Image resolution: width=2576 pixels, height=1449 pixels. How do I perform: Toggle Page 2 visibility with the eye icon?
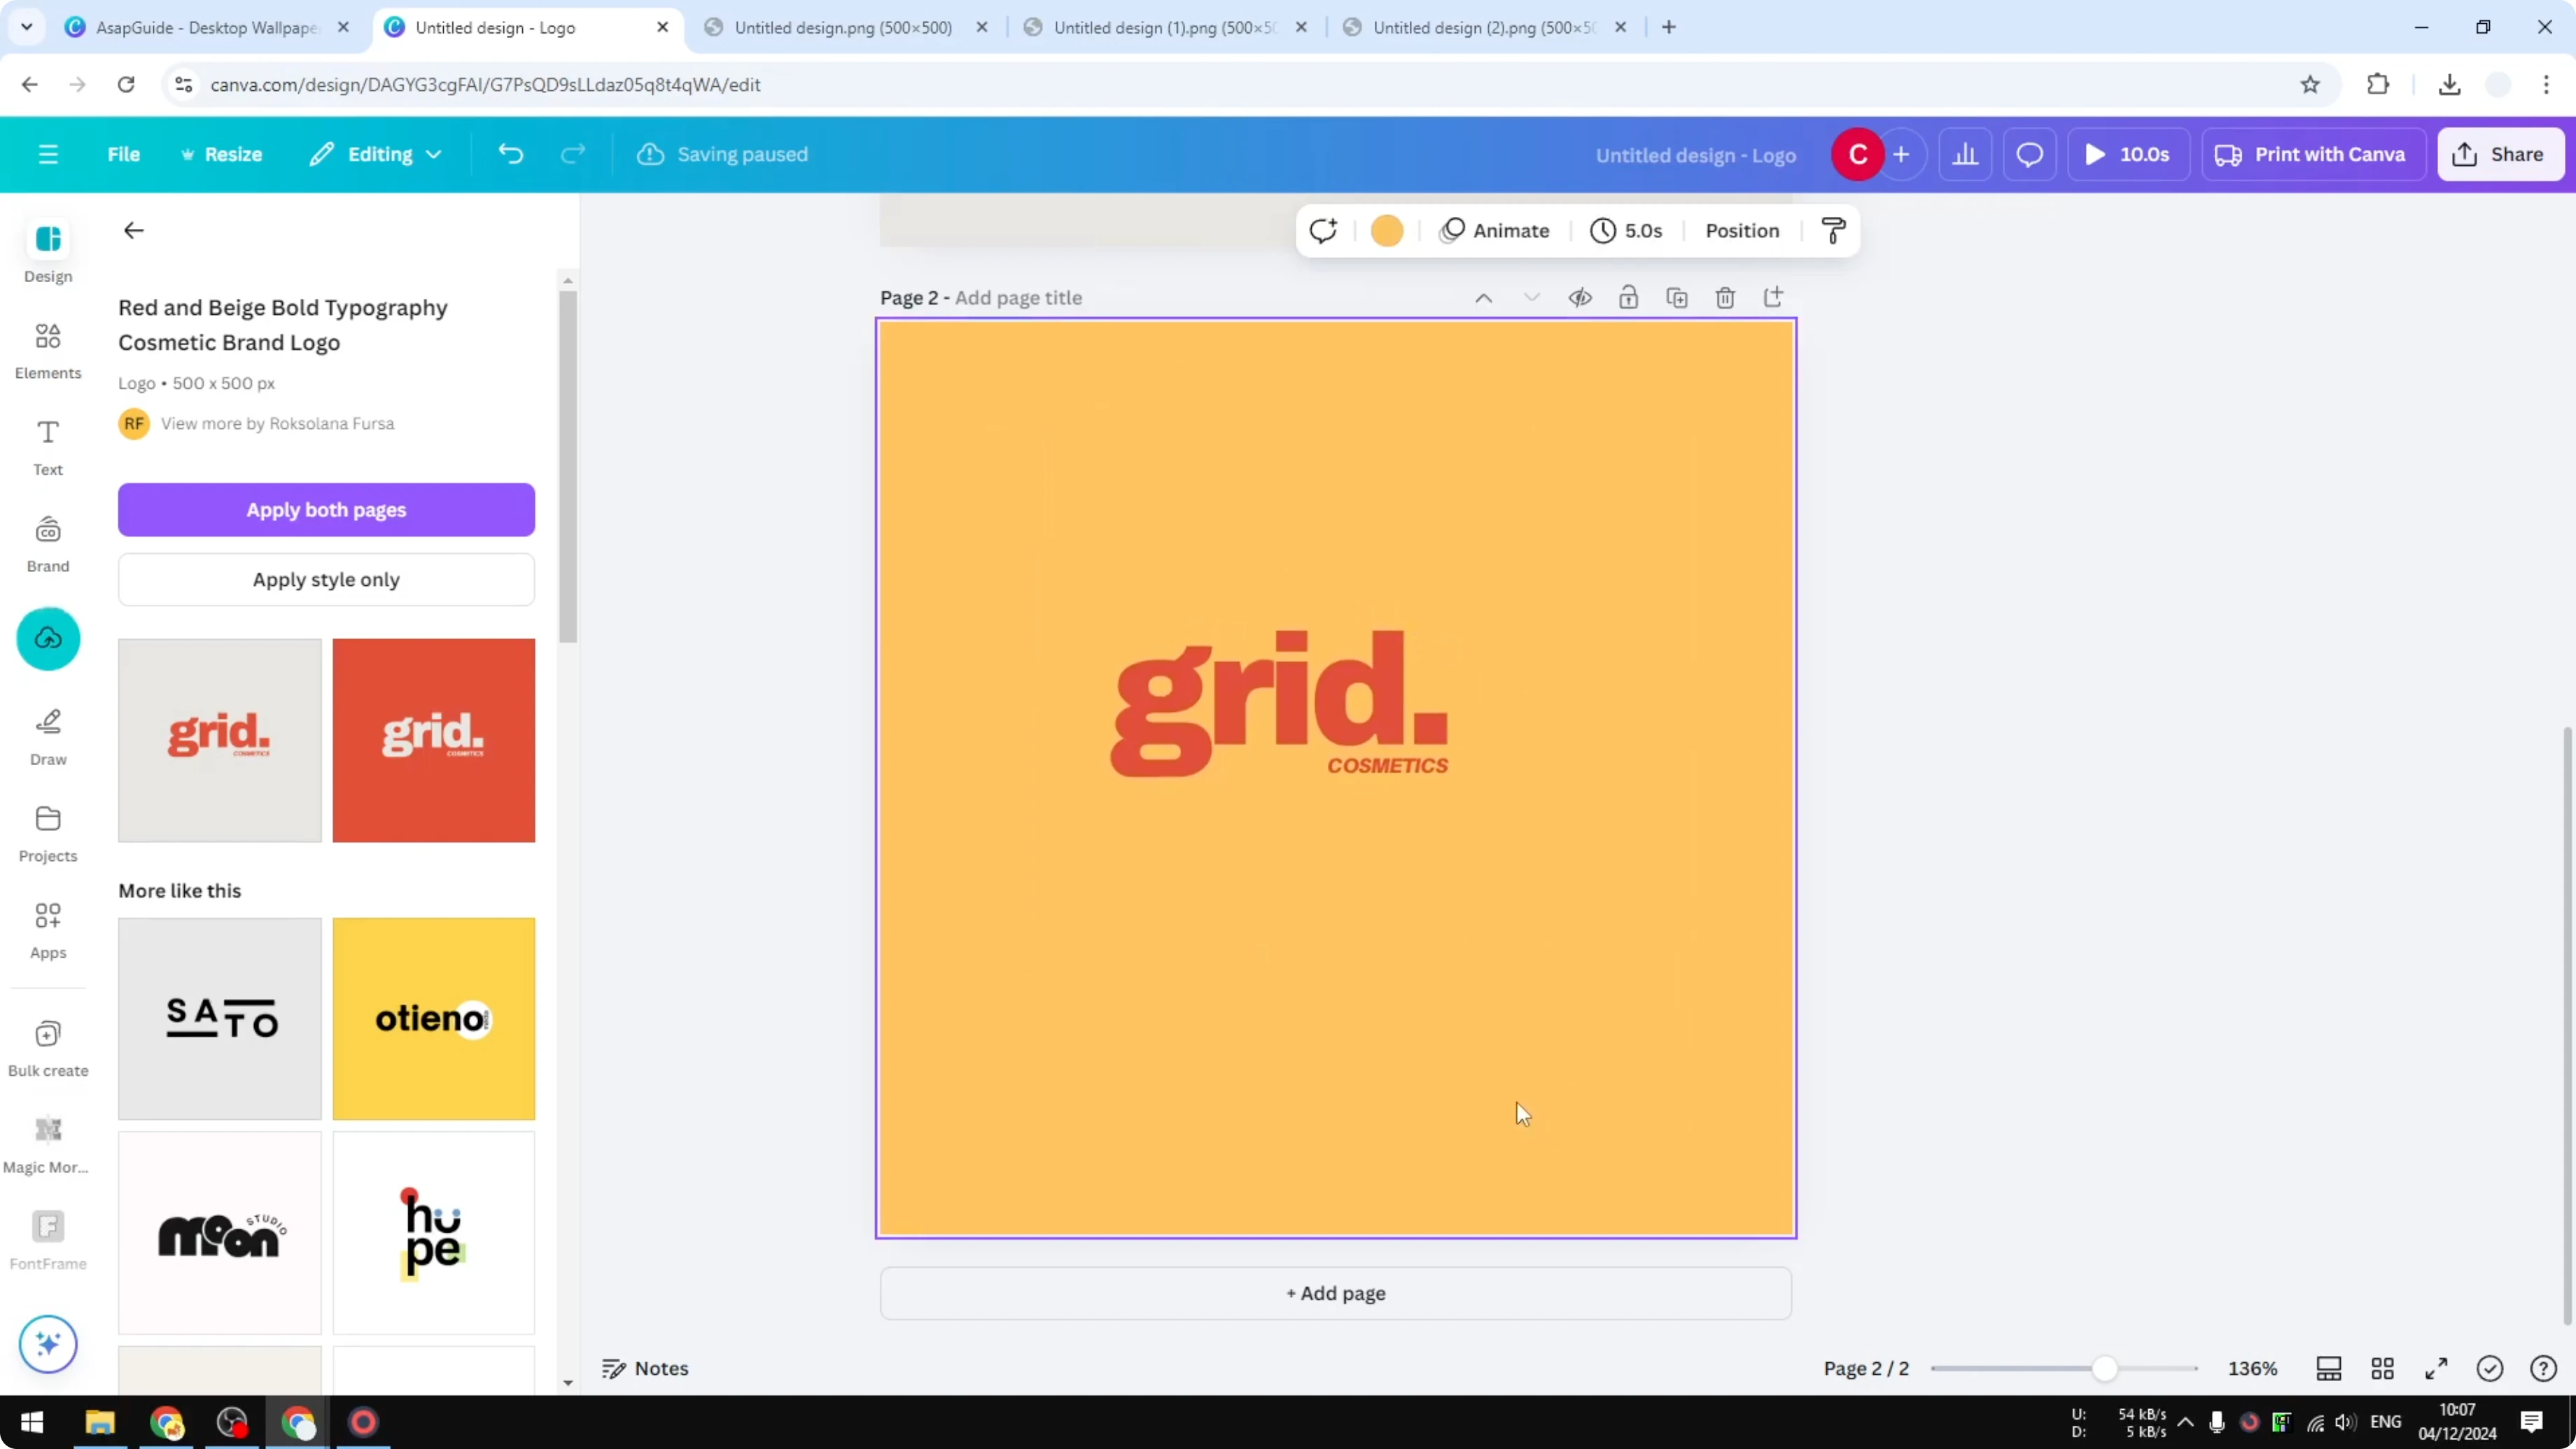point(1580,297)
